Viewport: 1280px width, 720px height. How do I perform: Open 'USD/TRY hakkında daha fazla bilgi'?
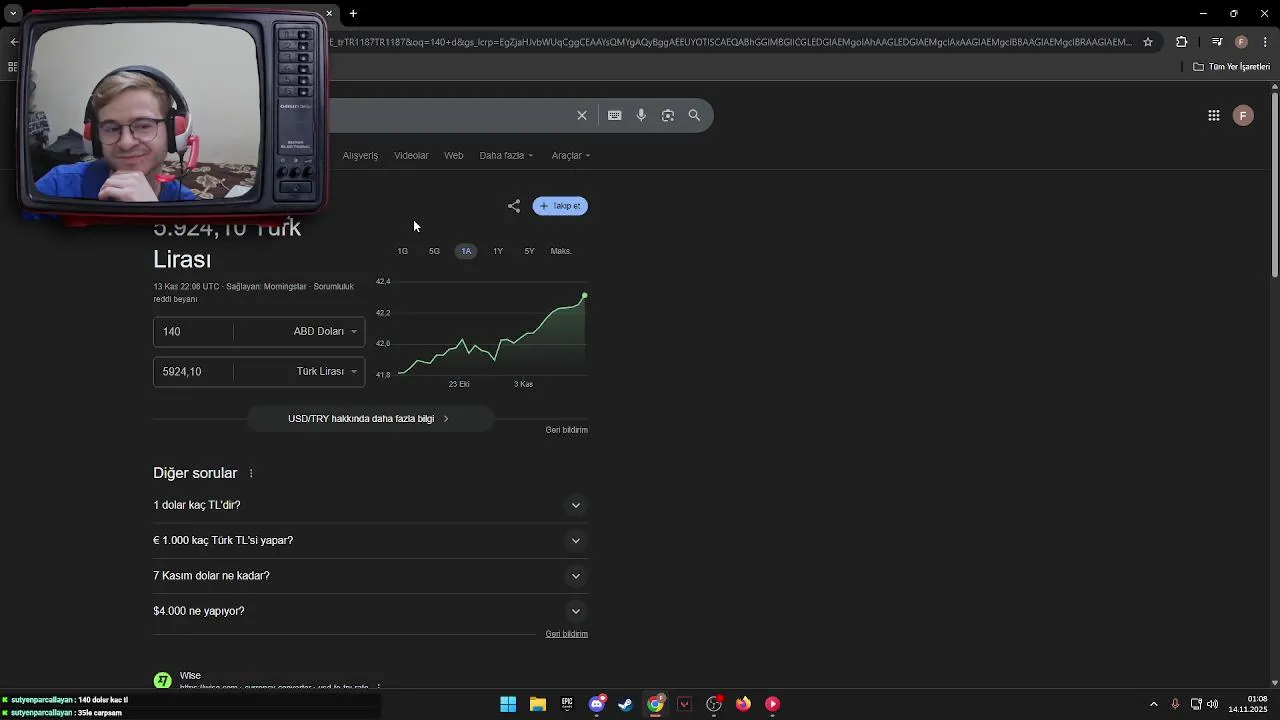370,419
